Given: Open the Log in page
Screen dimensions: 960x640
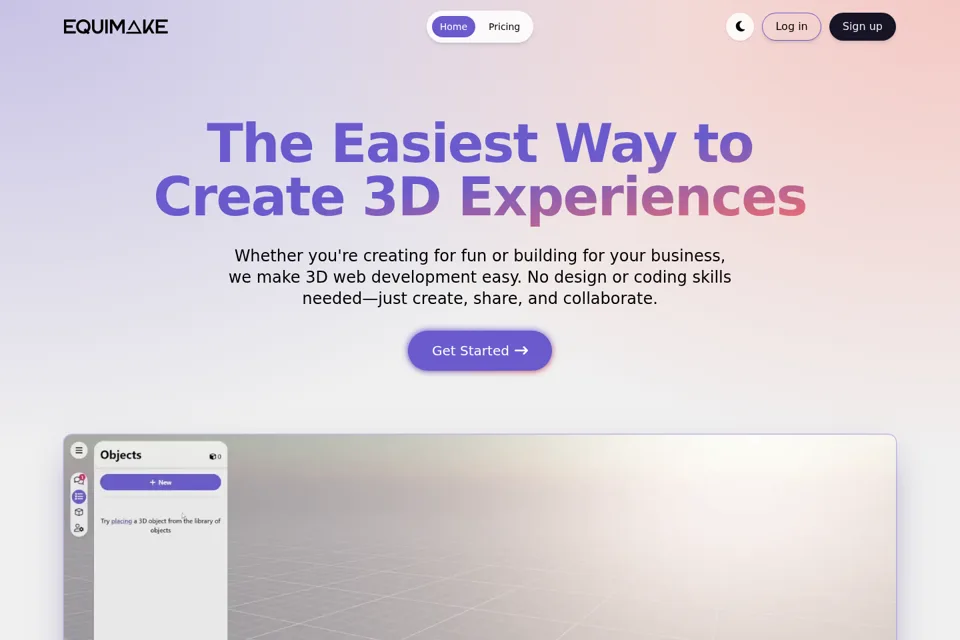Looking at the screenshot, I should tap(791, 26).
